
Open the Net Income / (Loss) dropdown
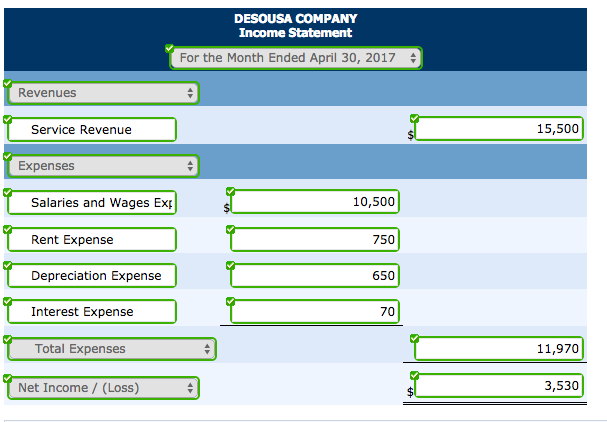pyautogui.click(x=103, y=388)
